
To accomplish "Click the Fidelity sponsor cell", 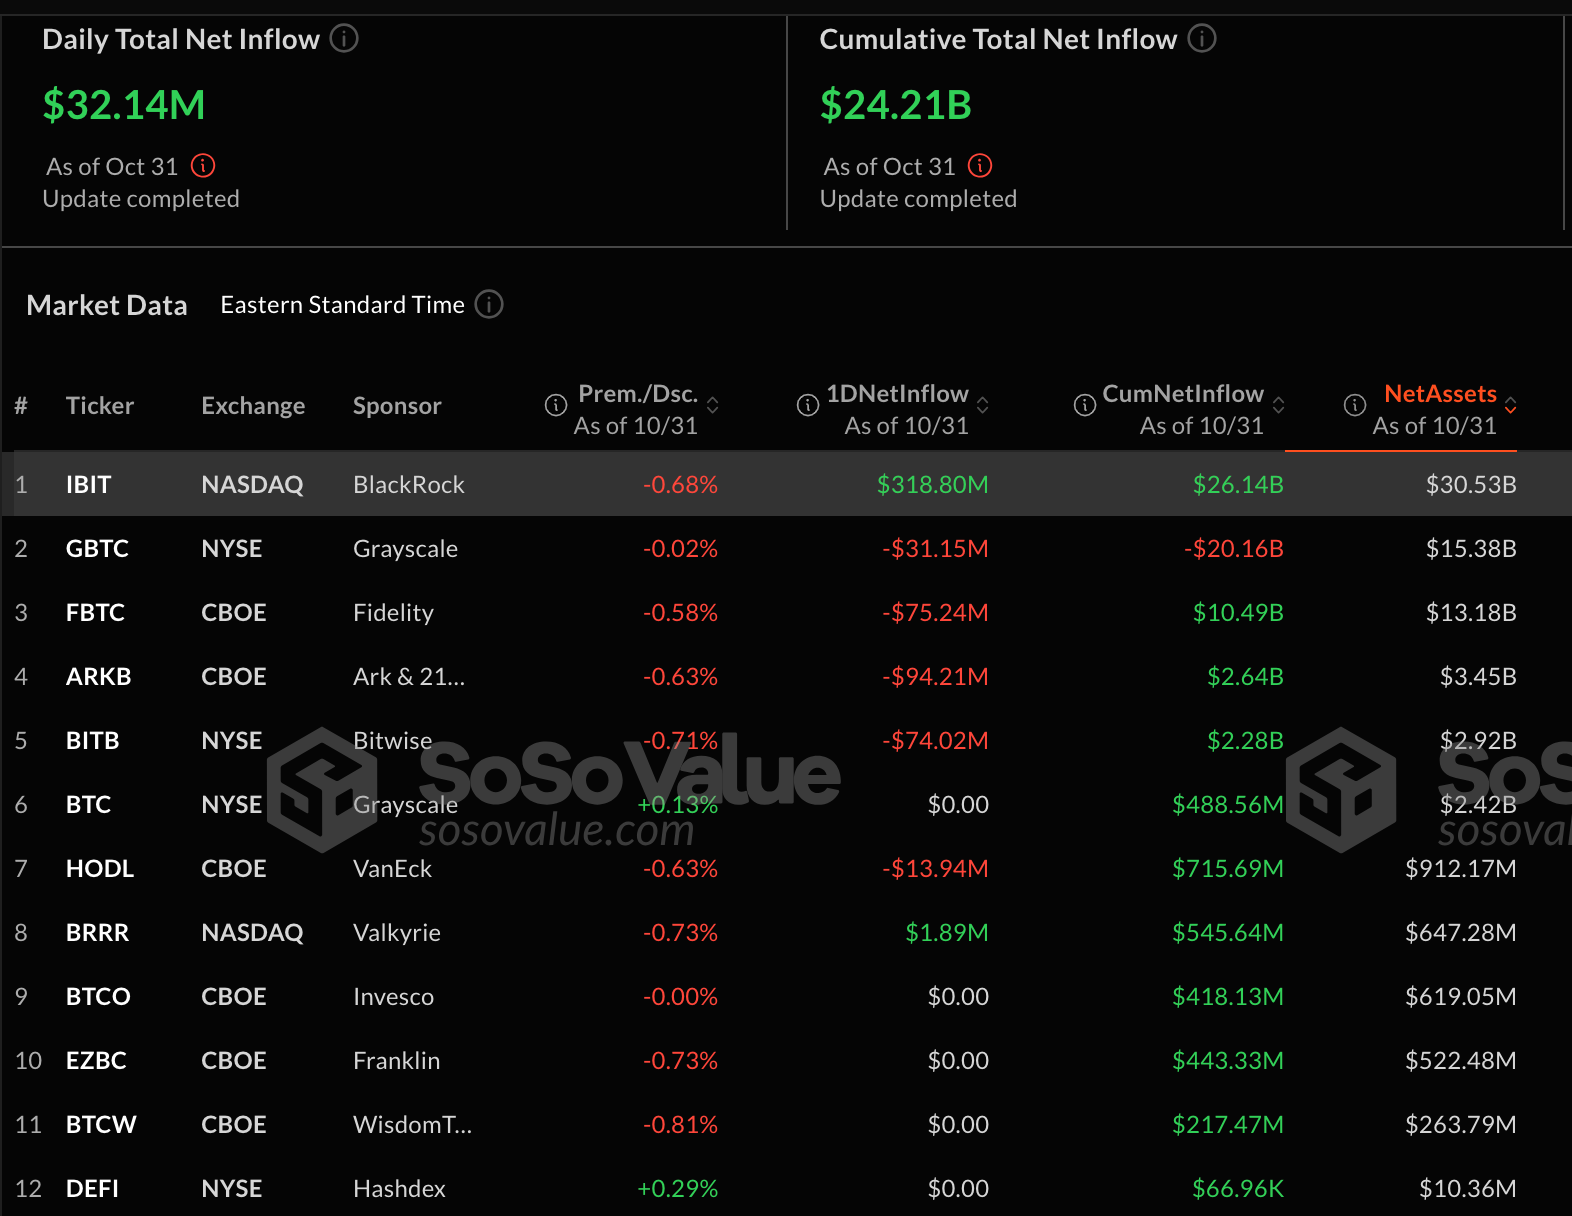I will (393, 612).
